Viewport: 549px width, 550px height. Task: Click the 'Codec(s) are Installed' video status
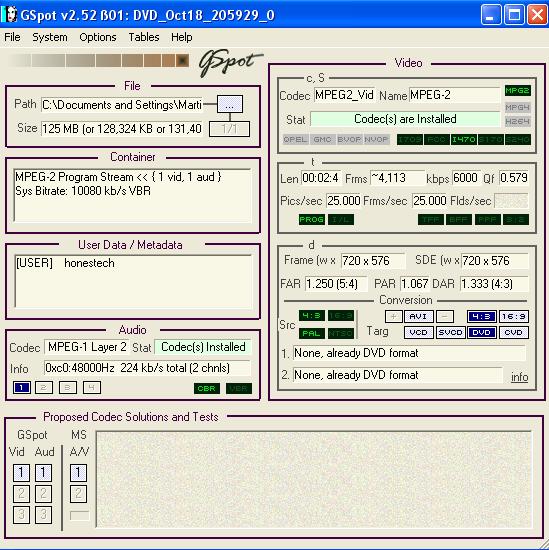click(405, 119)
